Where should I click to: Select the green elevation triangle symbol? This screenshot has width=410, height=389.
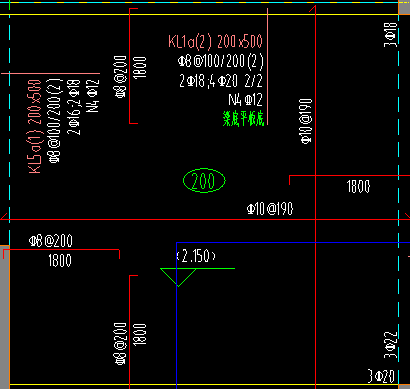(x=178, y=277)
